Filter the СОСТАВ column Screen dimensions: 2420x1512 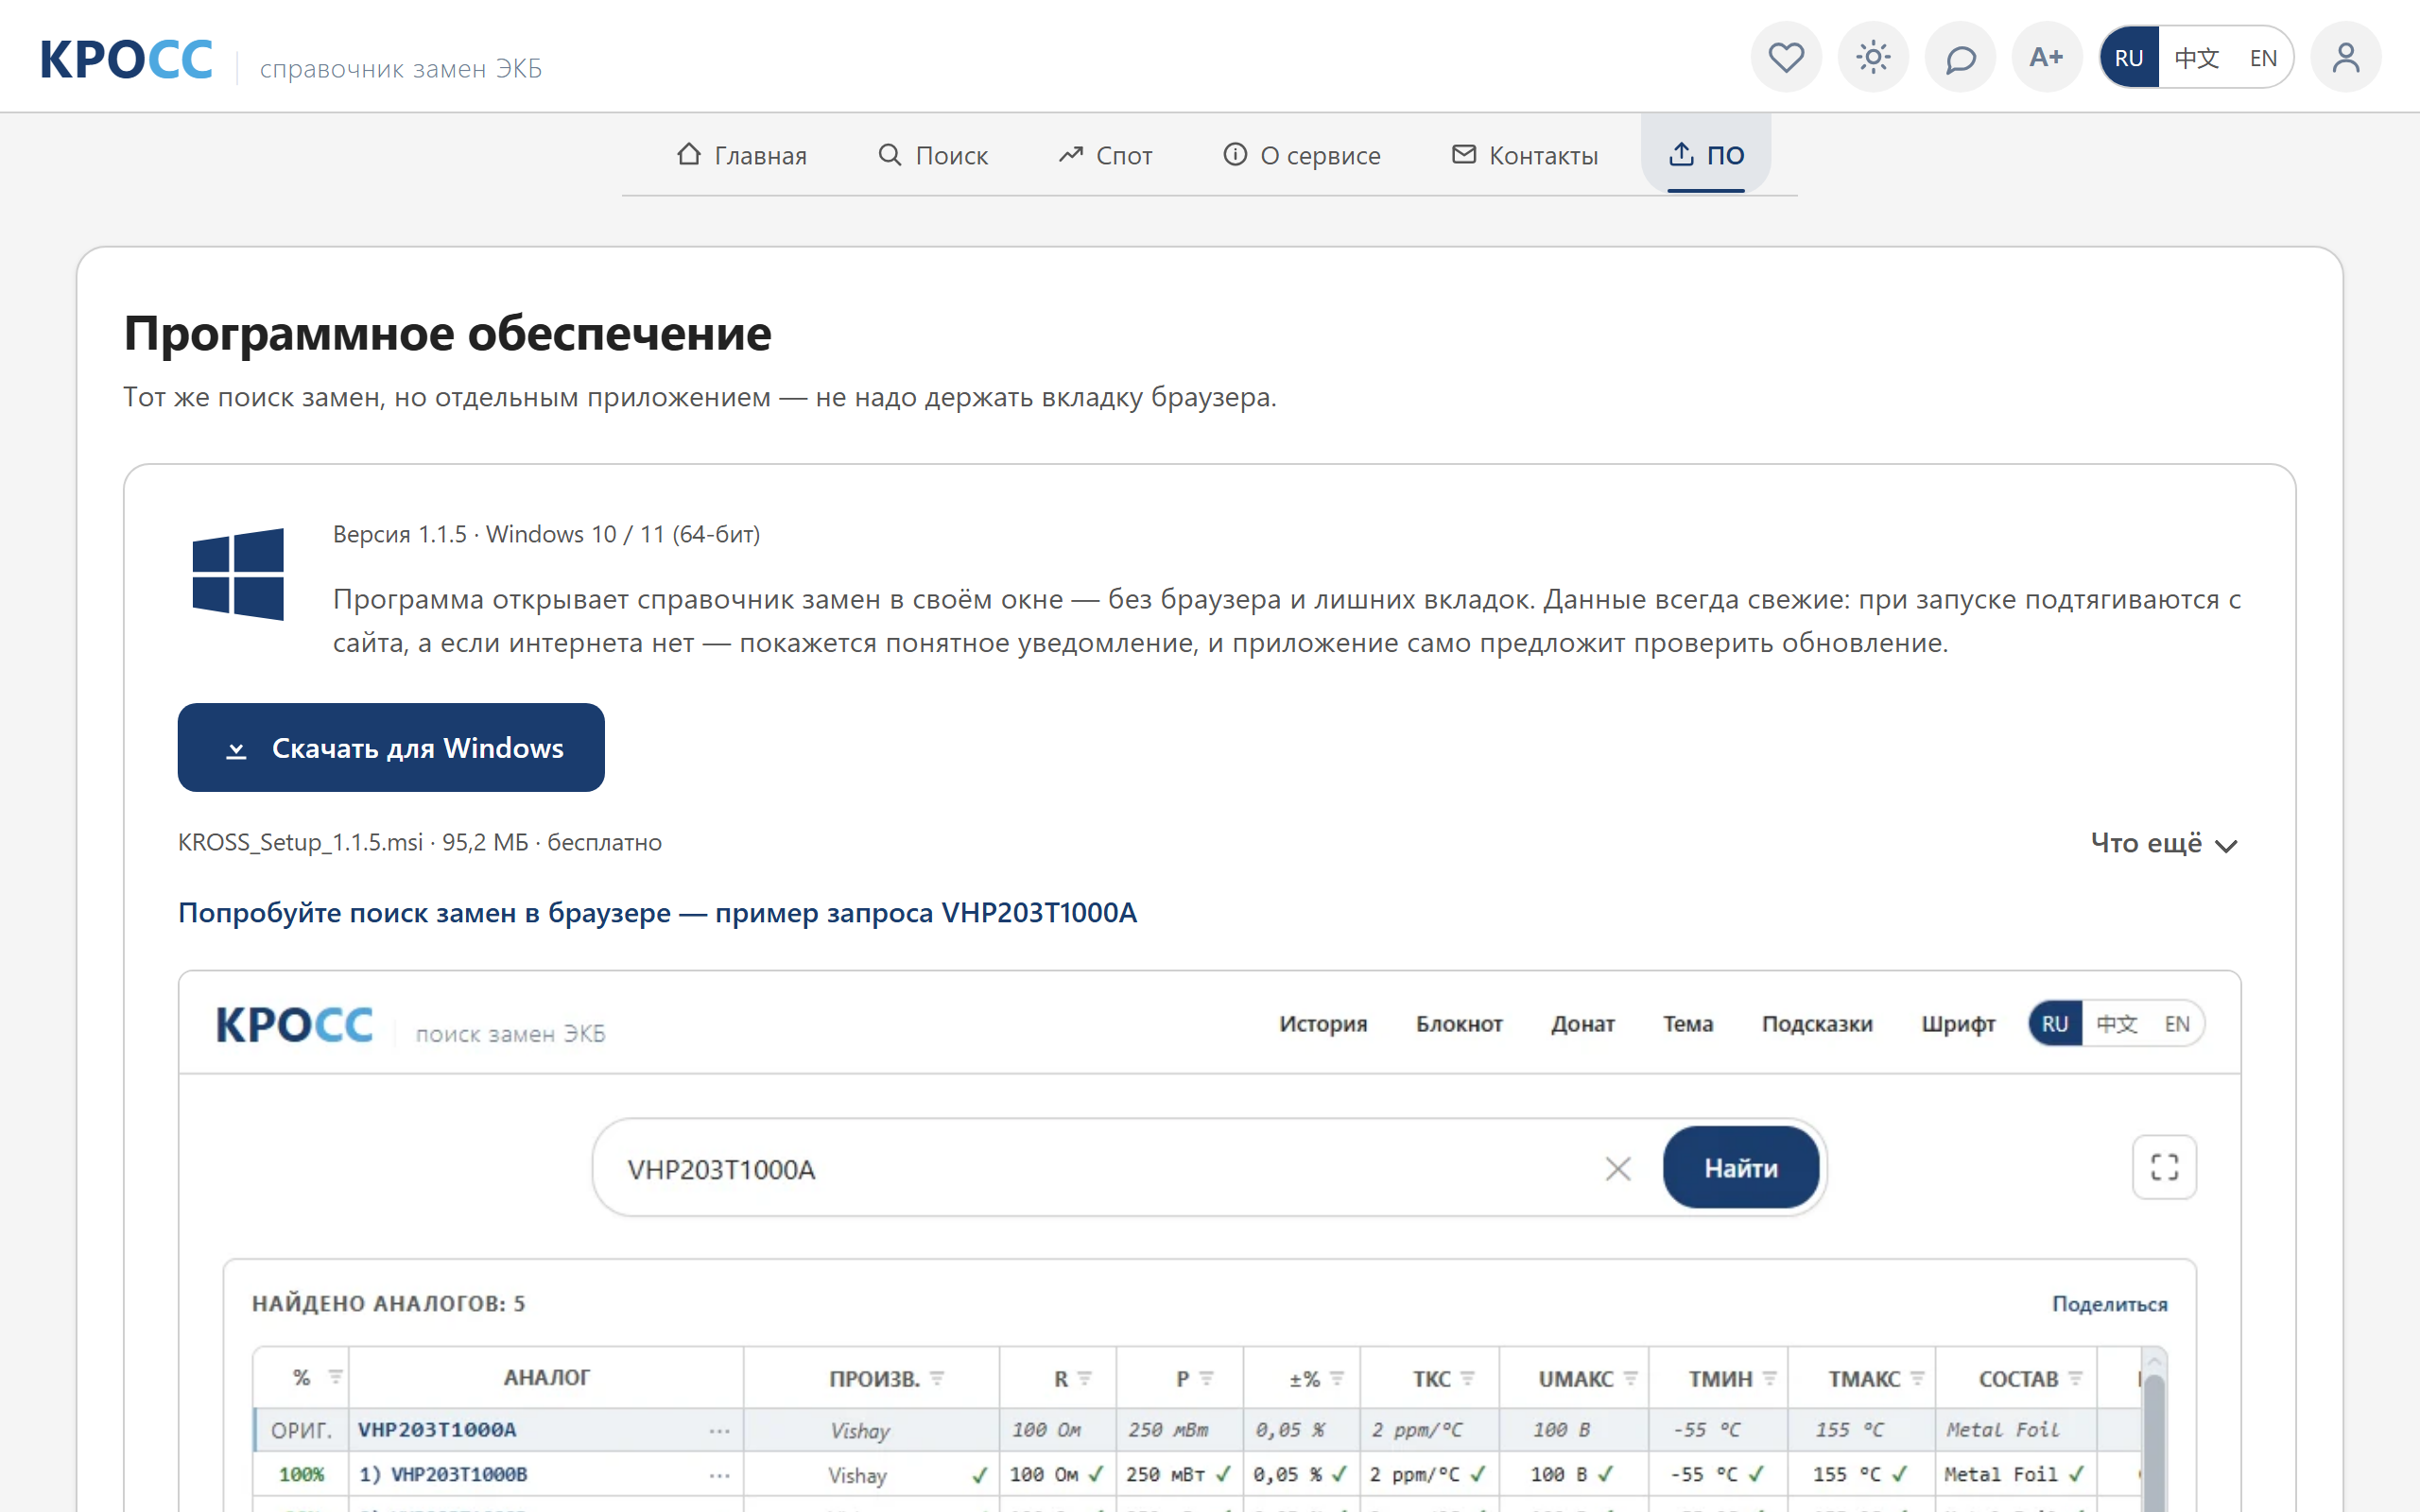coord(2075,1378)
